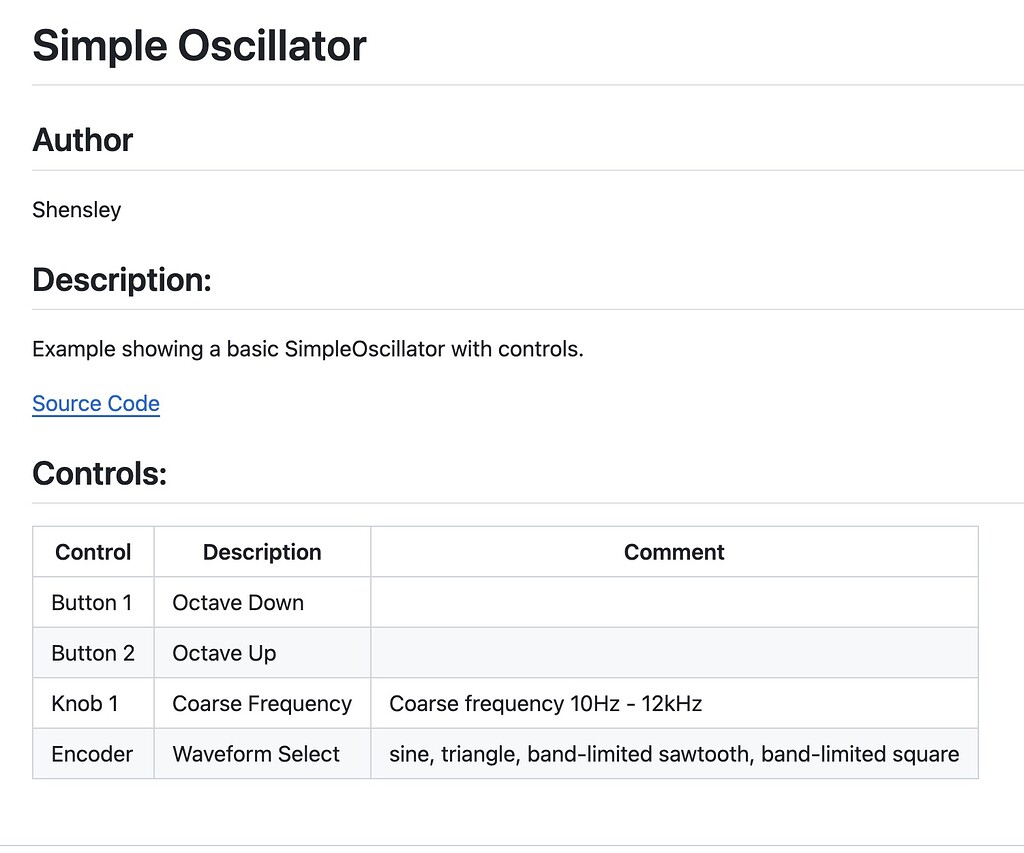Click the SimpleOscillator example description paragraph
Viewport: 1024px width, 853px height.
(307, 350)
